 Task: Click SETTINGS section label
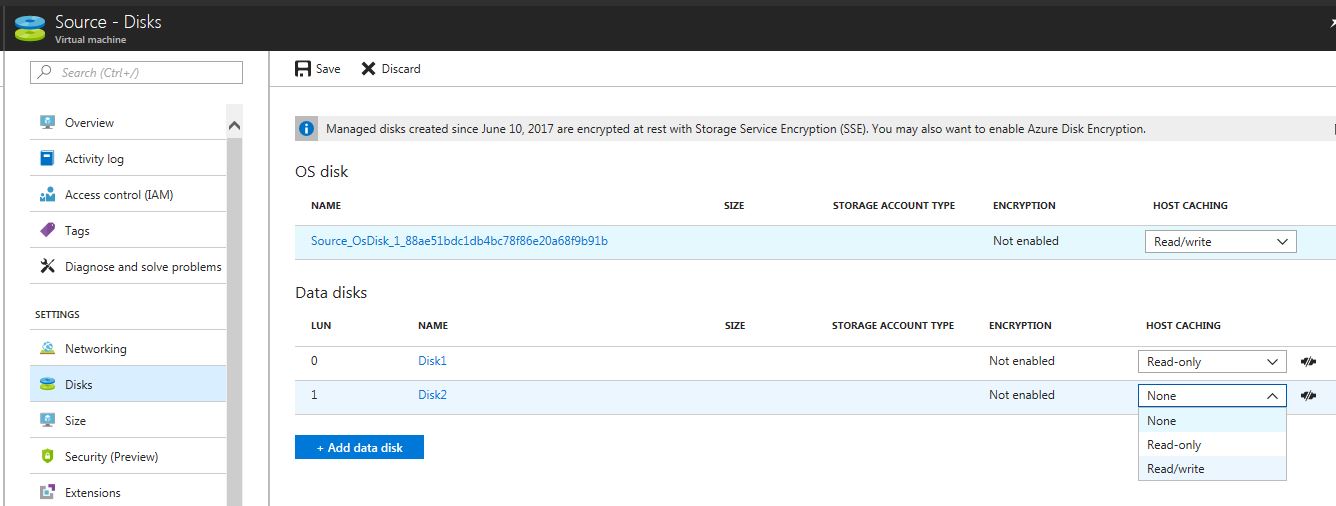57,314
